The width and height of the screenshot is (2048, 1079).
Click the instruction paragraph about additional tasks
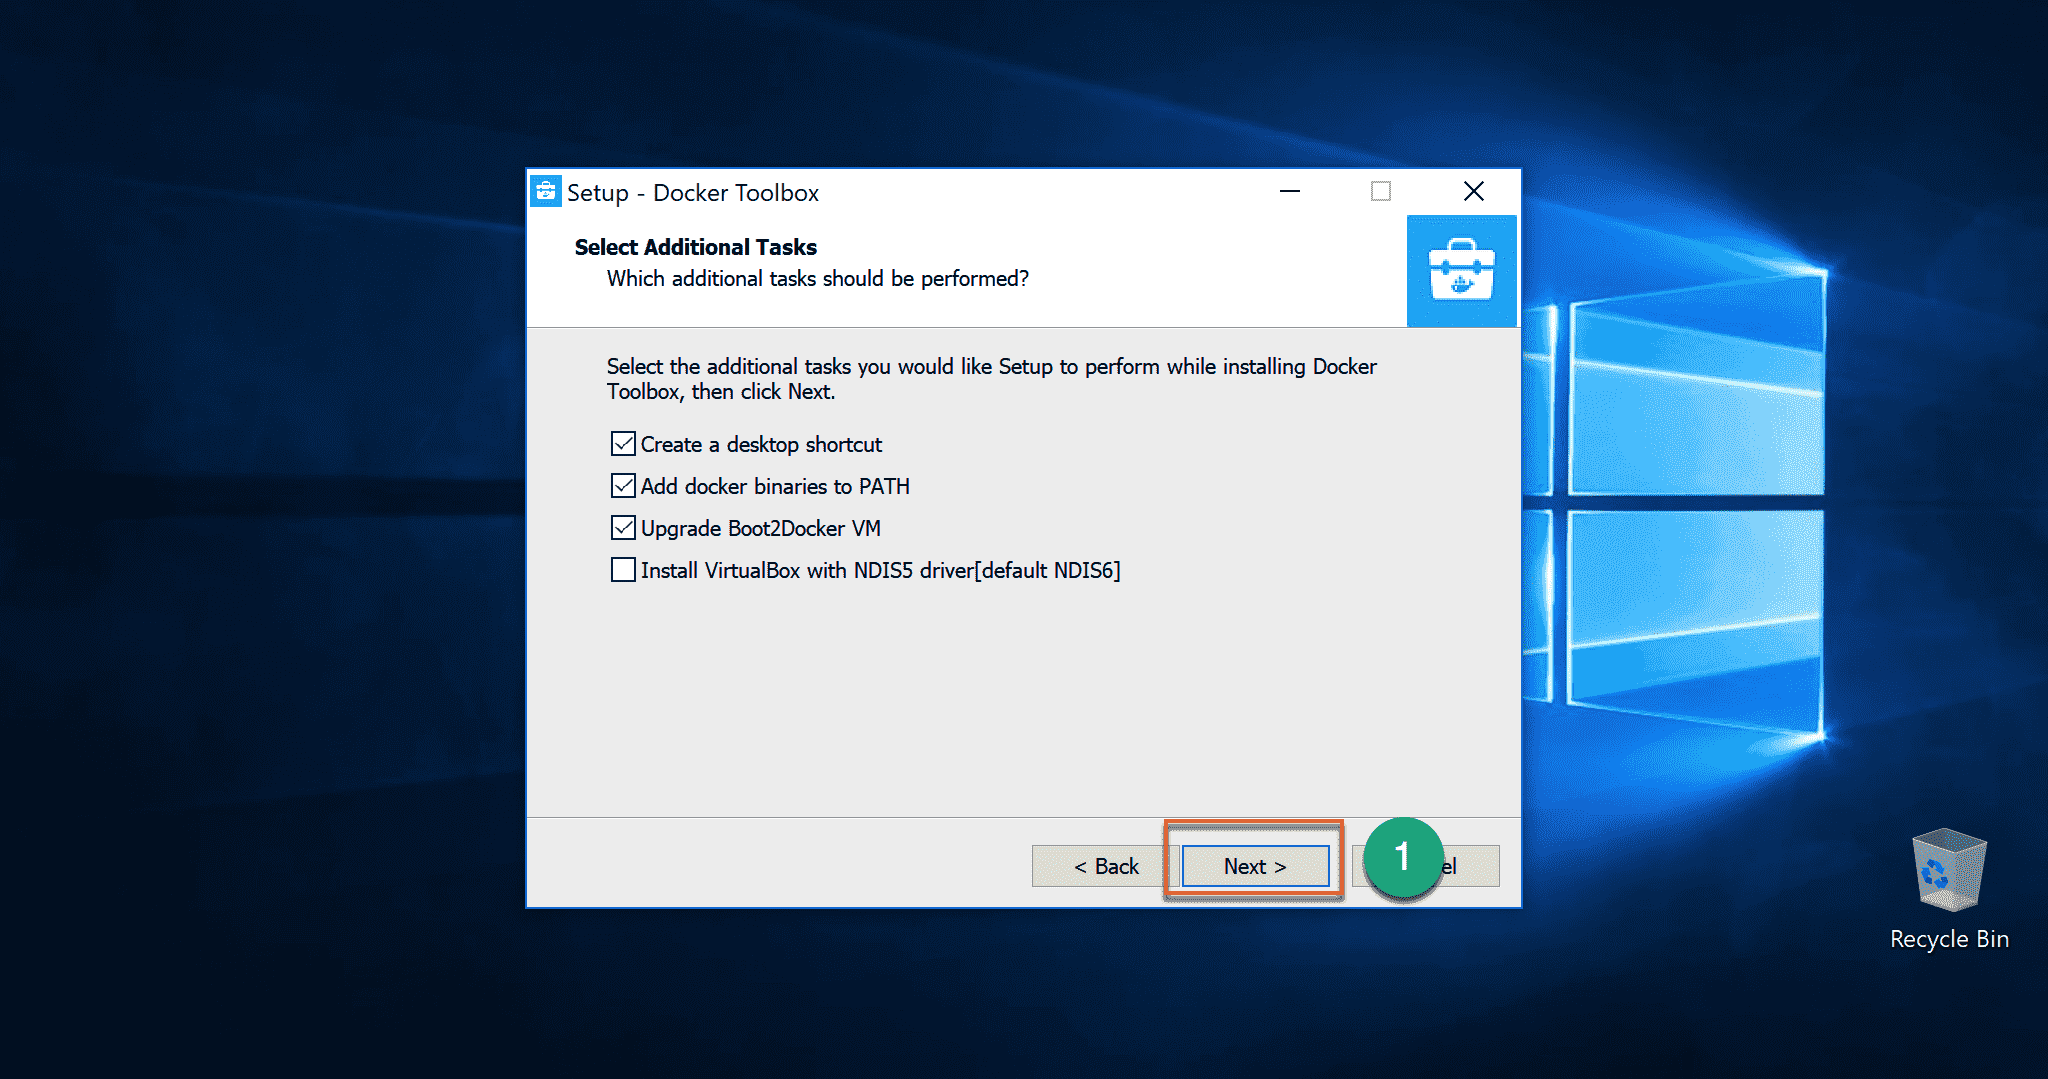click(991, 379)
